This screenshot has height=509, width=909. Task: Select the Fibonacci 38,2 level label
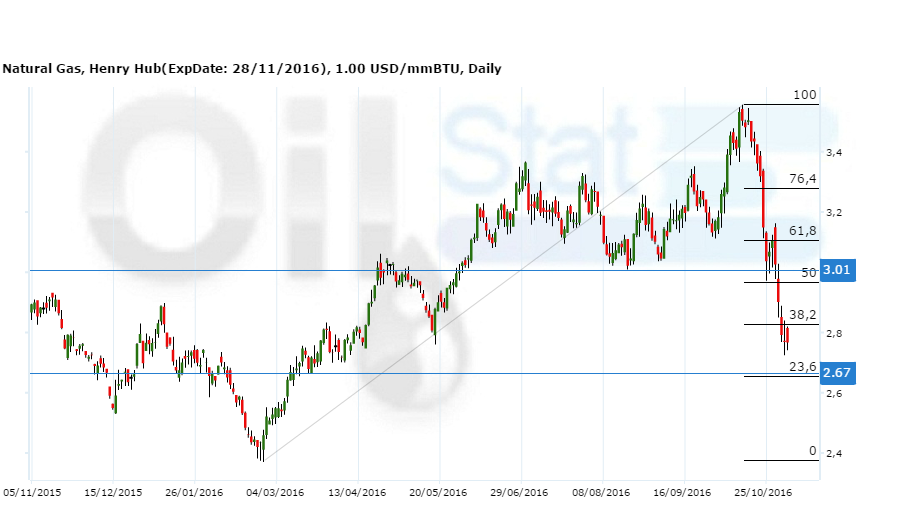803,314
